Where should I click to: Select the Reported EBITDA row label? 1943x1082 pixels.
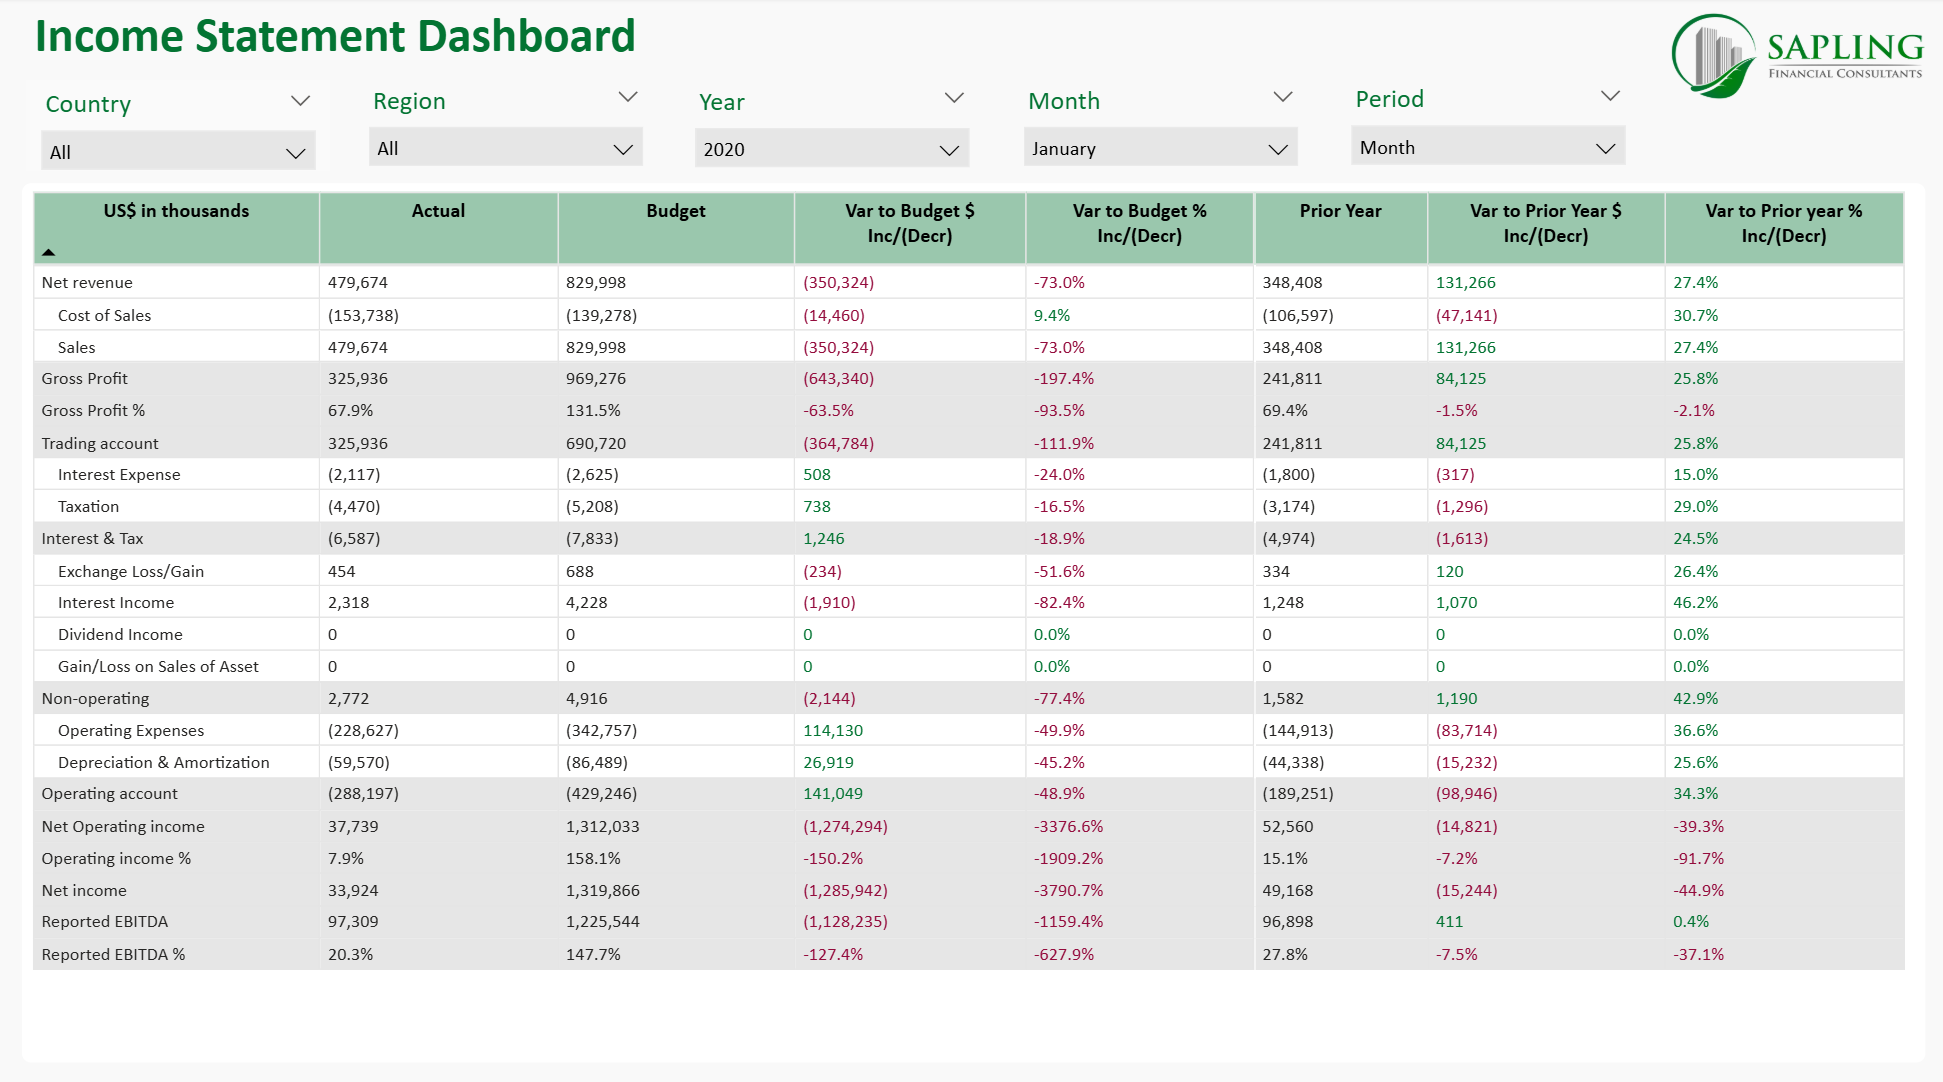(x=105, y=922)
